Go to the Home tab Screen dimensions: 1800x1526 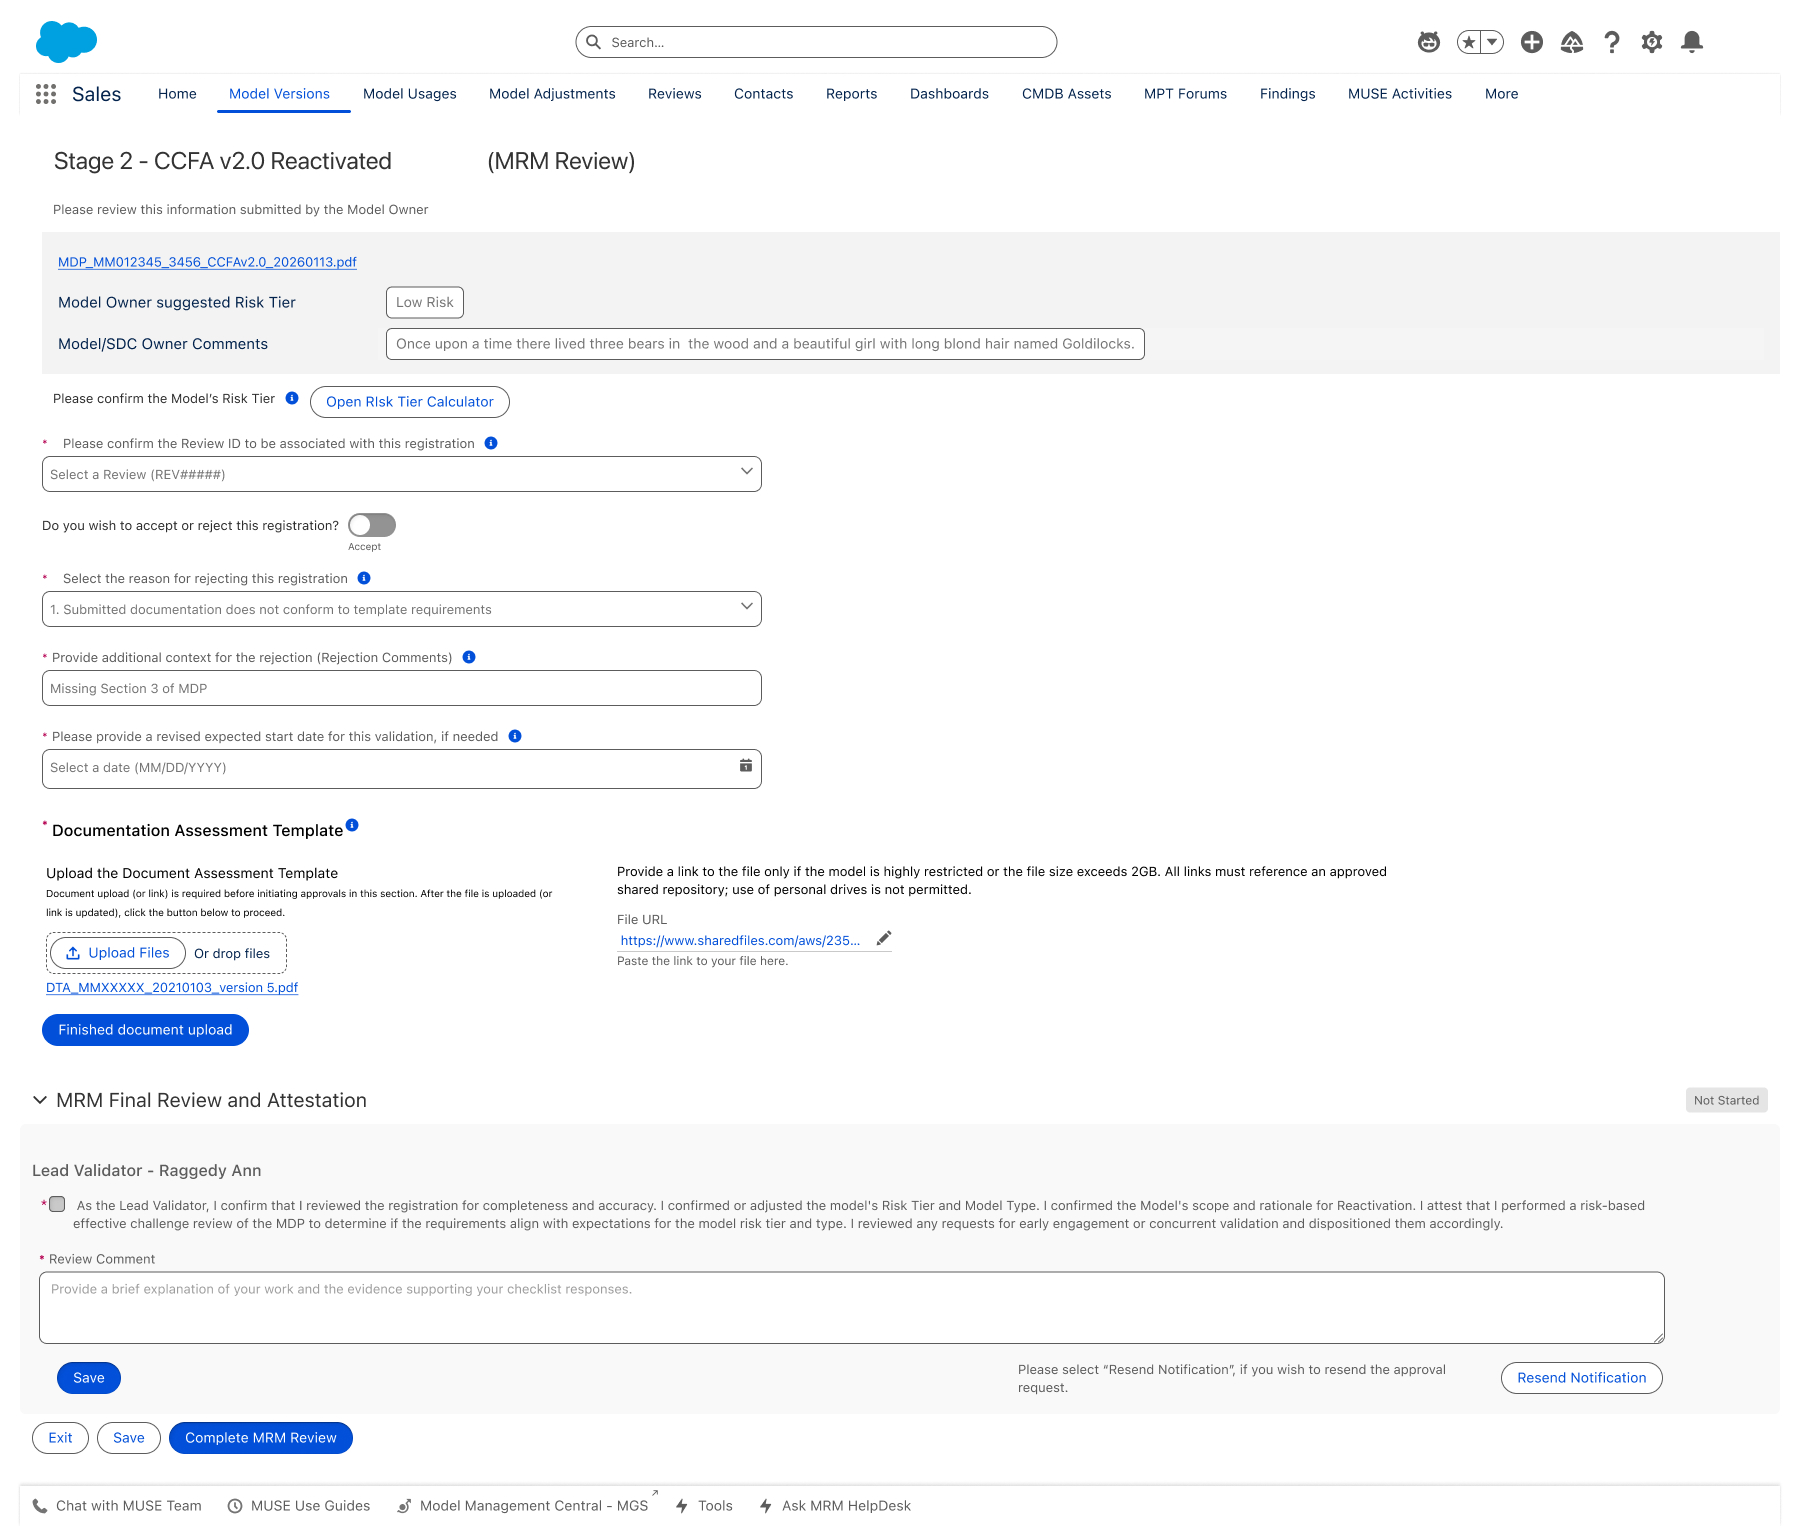tap(177, 94)
